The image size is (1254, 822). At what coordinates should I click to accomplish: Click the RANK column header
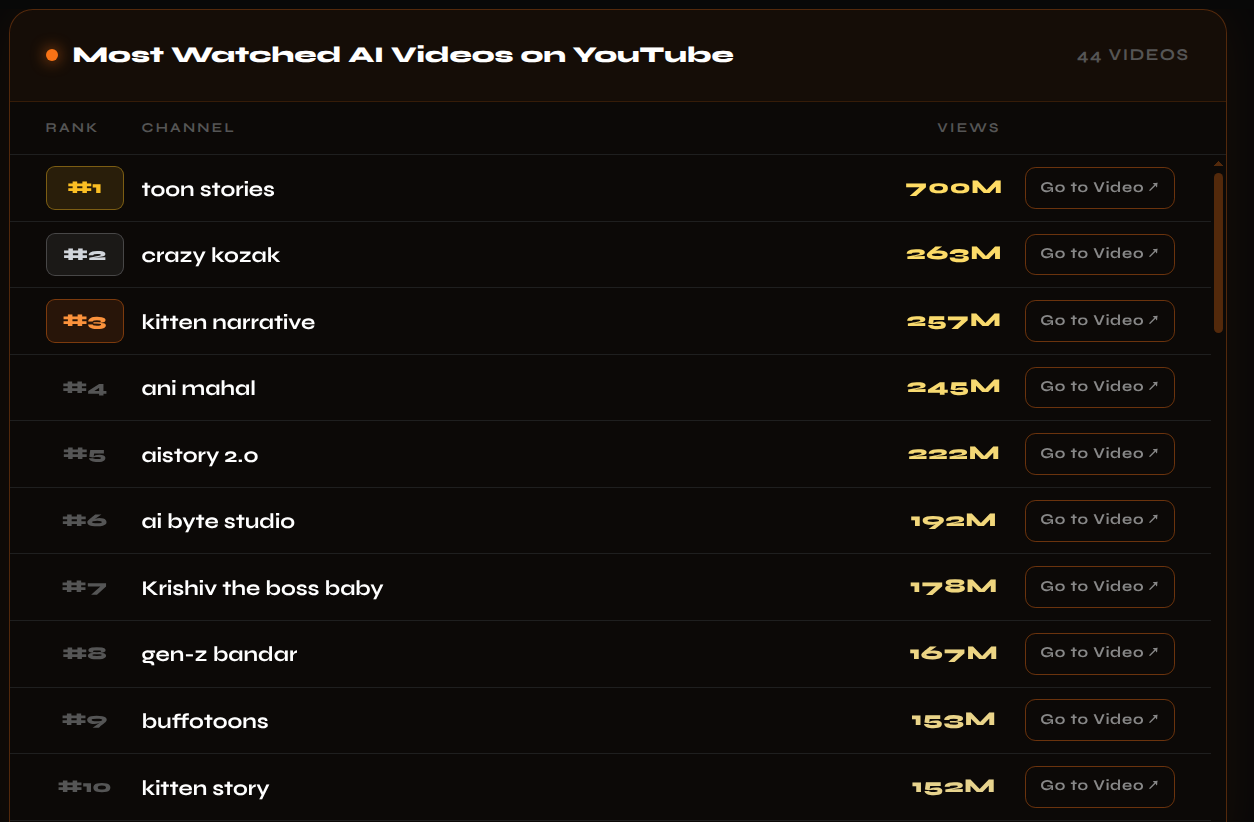(72, 128)
